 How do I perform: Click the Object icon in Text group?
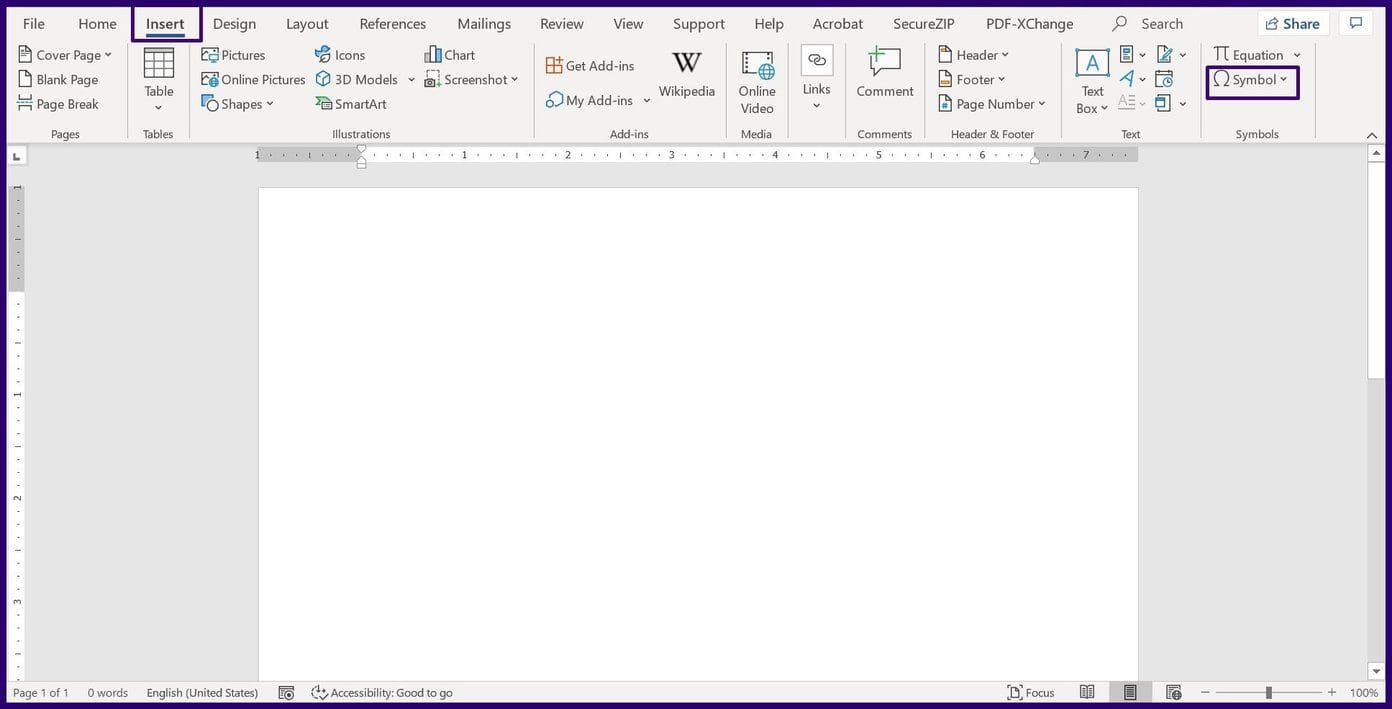click(x=1162, y=103)
